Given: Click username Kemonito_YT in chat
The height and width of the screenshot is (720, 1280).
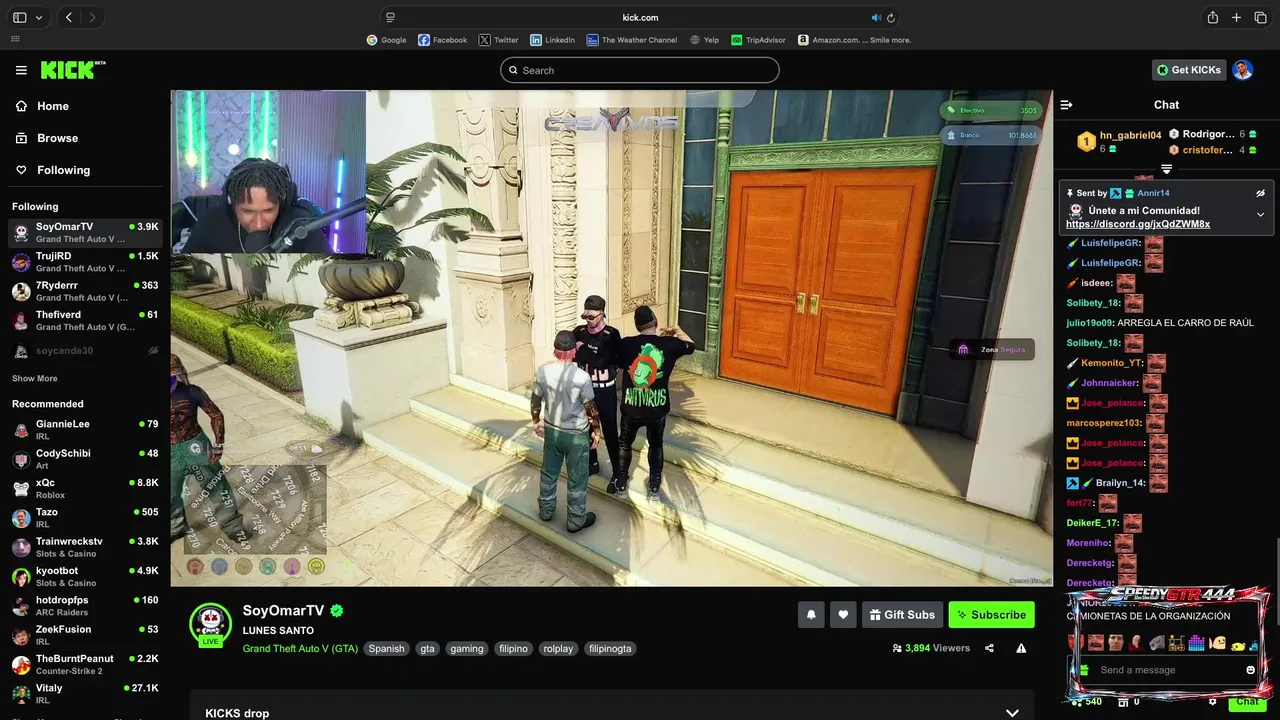Looking at the screenshot, I should coord(1112,363).
